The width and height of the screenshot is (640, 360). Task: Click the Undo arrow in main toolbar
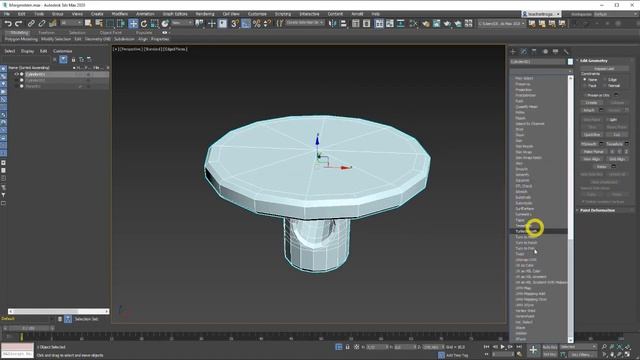tap(8, 24)
